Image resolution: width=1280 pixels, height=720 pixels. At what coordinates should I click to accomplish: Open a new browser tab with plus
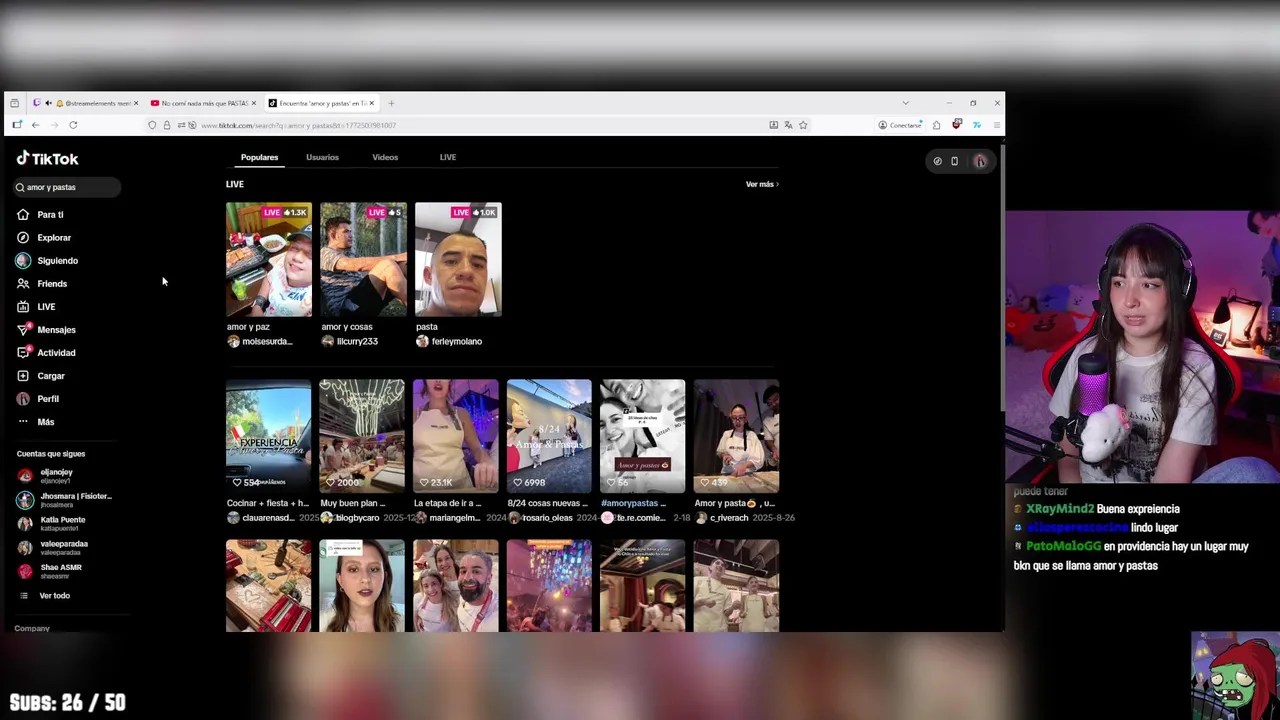point(391,103)
